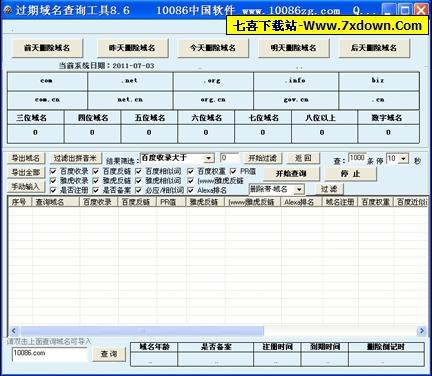Click the 查询 button beside the domain input
Viewport: 432px width, 376px height.
109,354
